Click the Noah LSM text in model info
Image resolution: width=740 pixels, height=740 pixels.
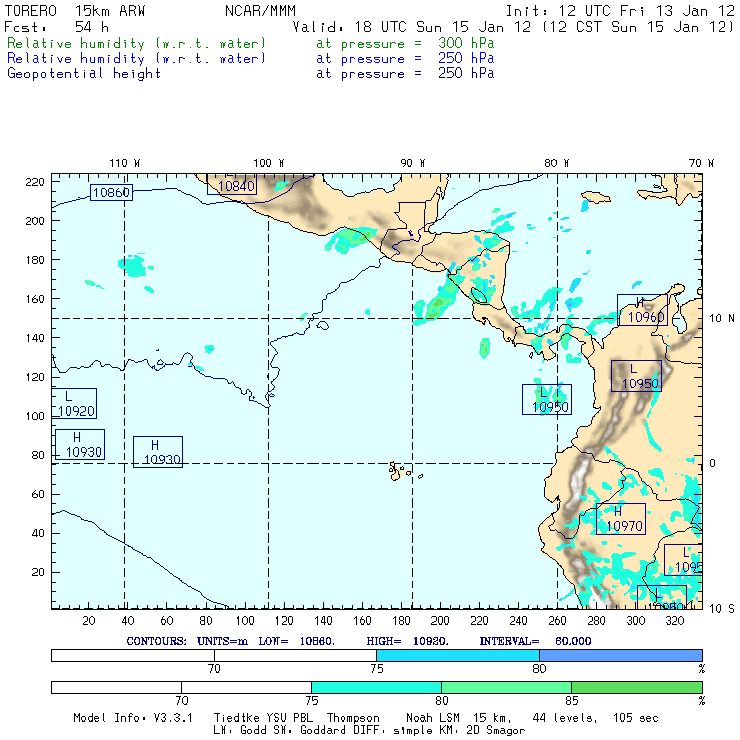pyautogui.click(x=433, y=718)
